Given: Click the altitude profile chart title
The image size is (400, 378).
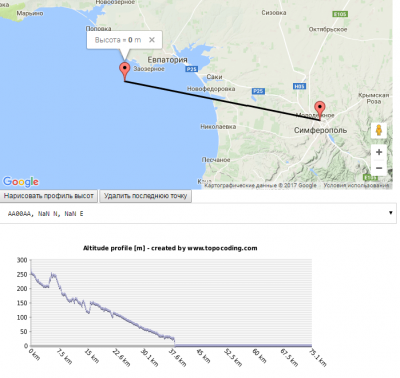Looking at the screenshot, I should coord(170,248).
